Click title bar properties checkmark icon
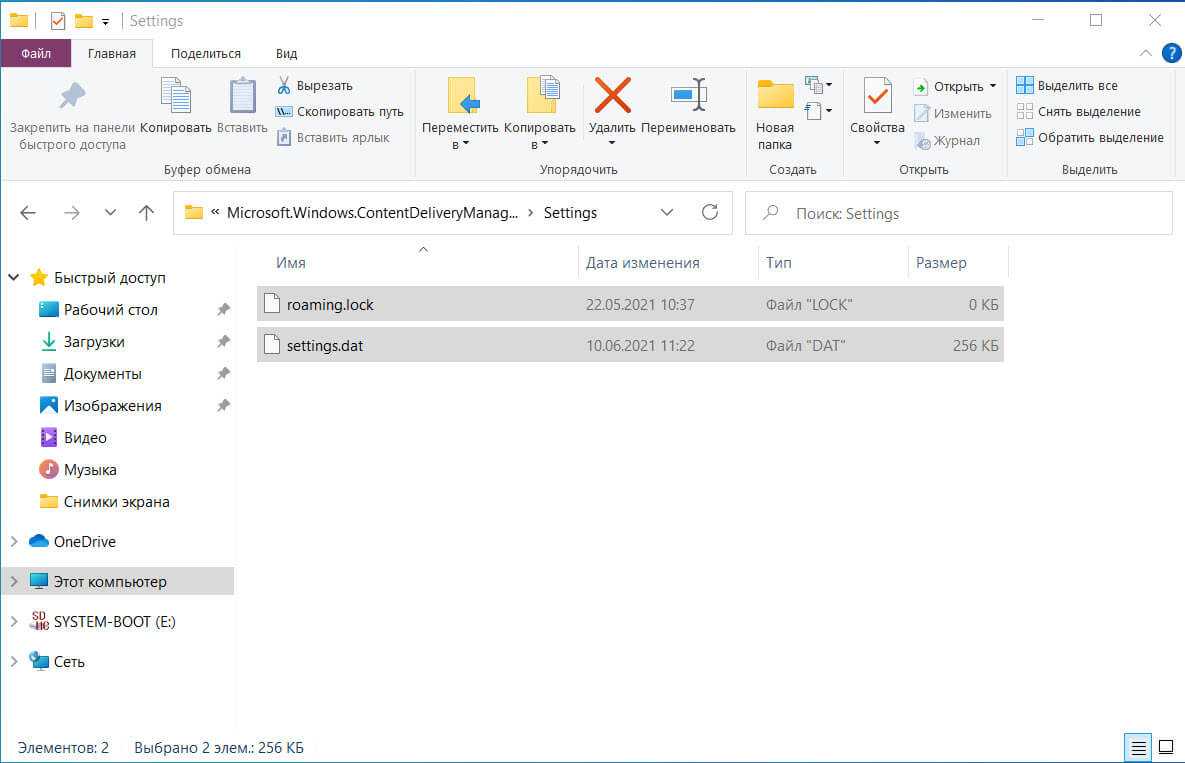1185x763 pixels. point(57,21)
